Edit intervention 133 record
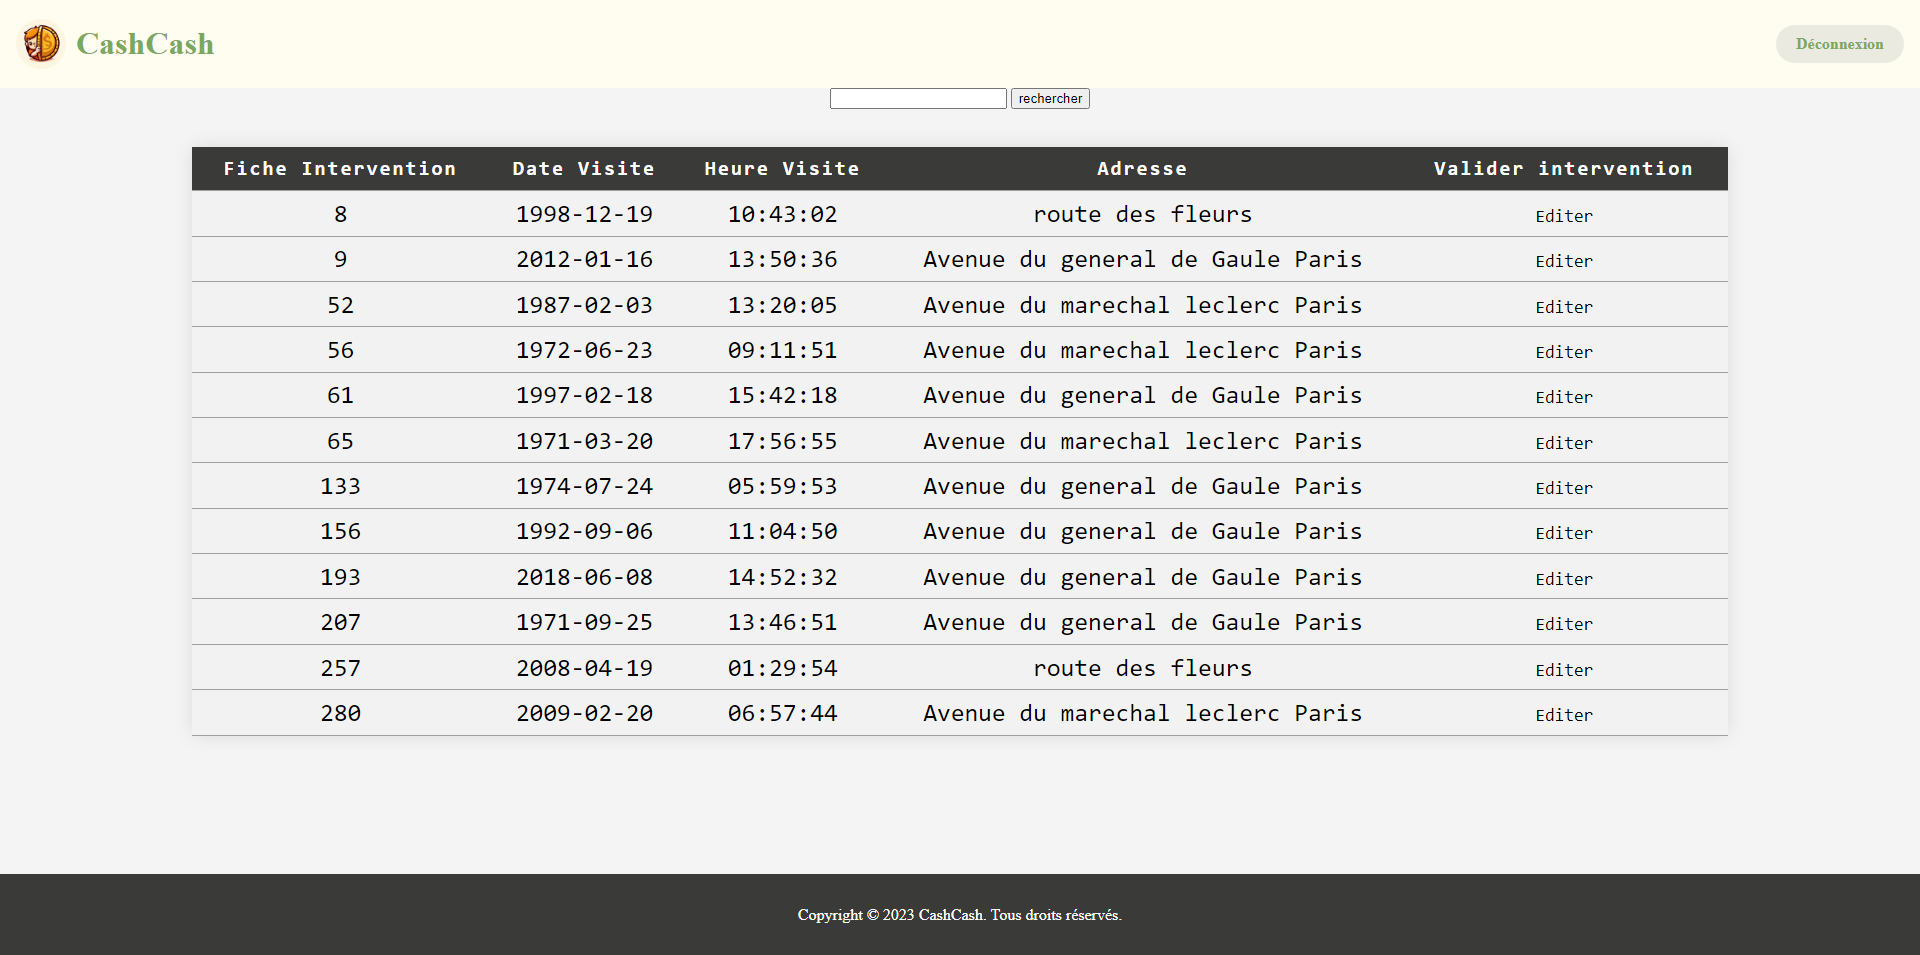 (1563, 488)
